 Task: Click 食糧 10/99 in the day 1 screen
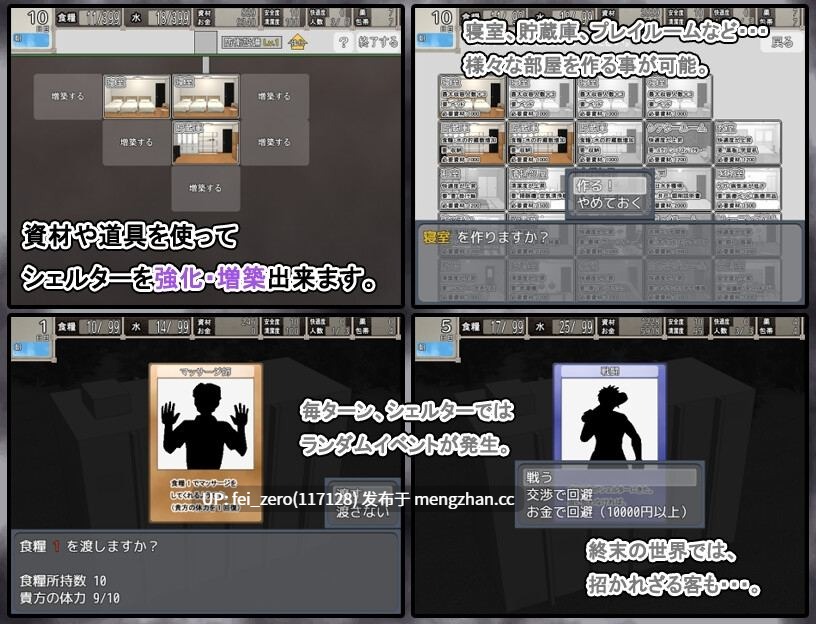pyautogui.click(x=88, y=327)
